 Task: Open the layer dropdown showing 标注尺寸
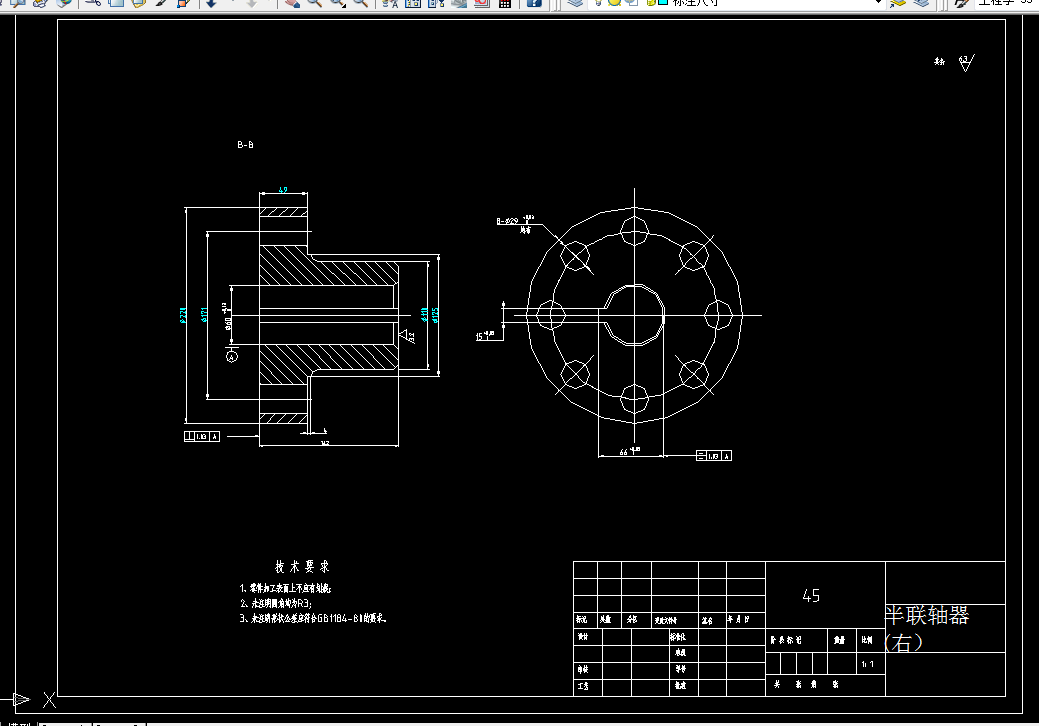736,3
